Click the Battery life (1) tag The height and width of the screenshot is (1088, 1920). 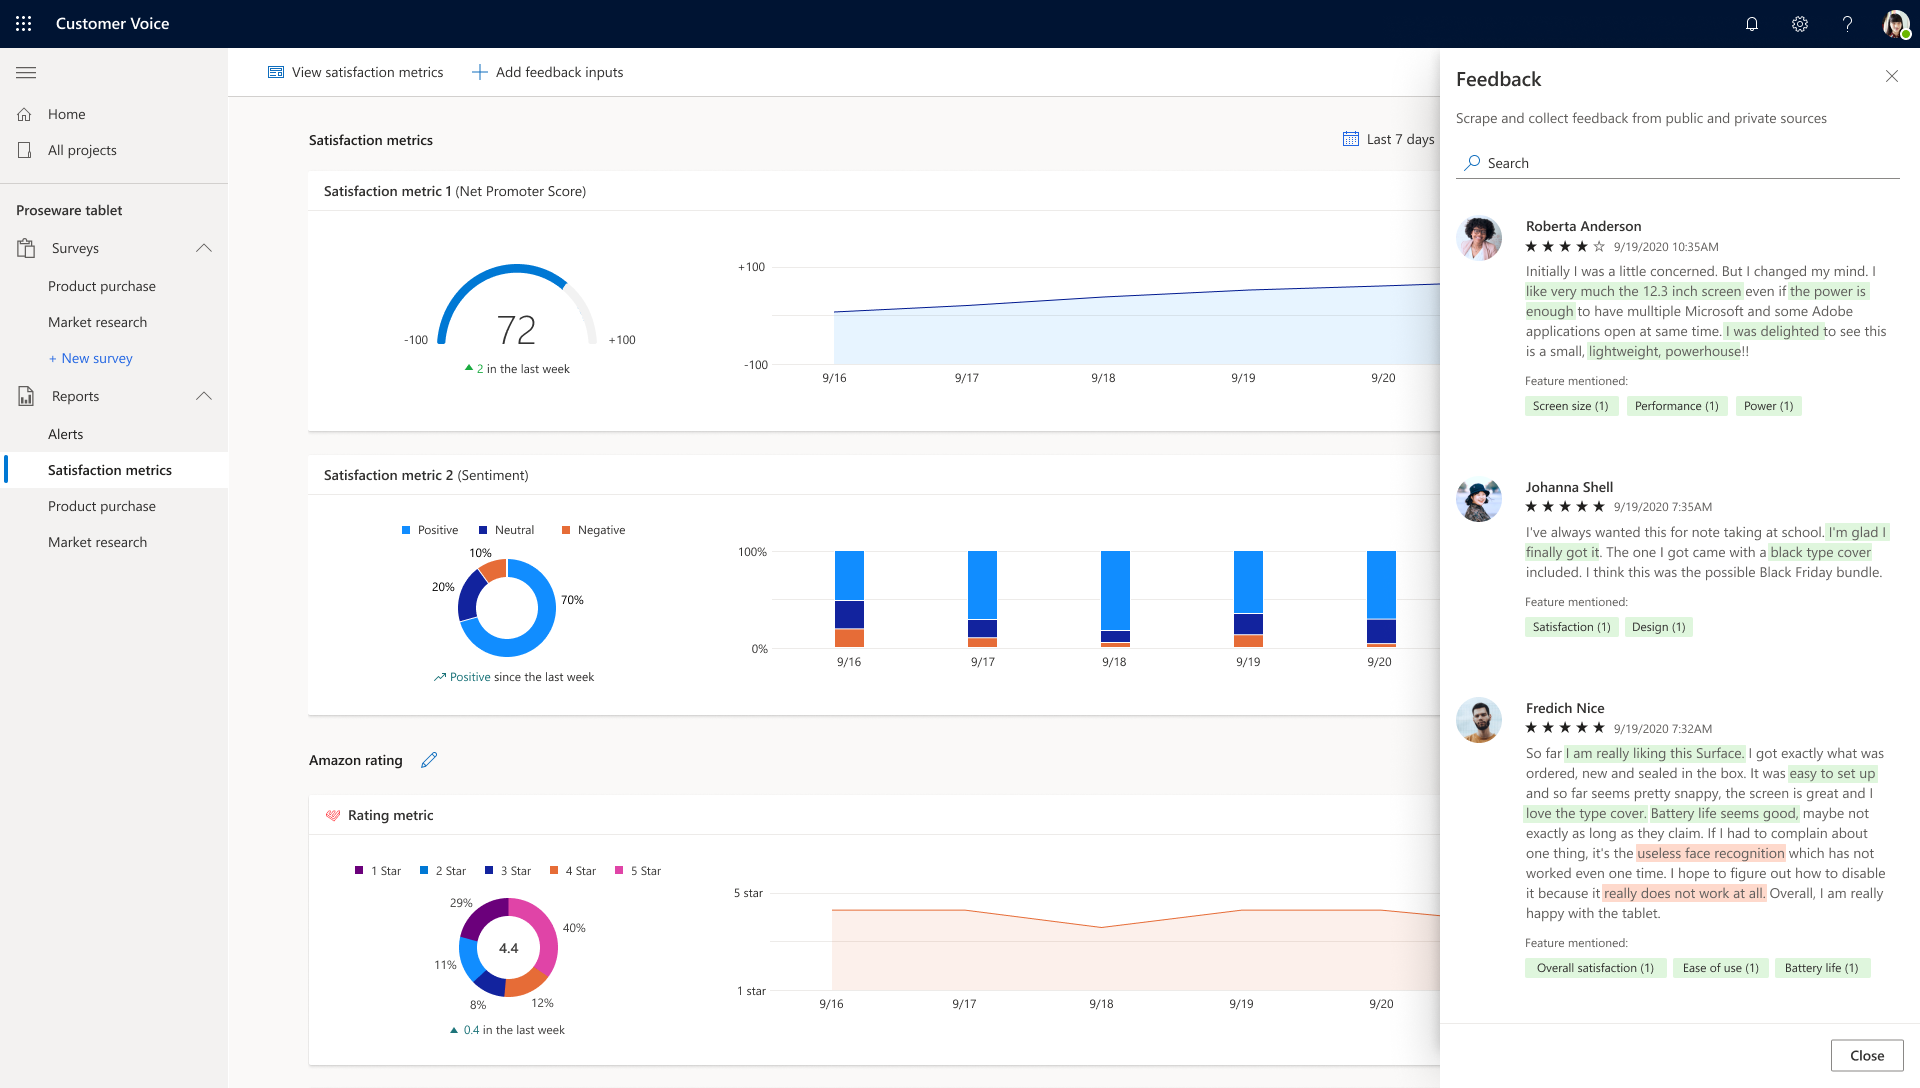[1821, 968]
